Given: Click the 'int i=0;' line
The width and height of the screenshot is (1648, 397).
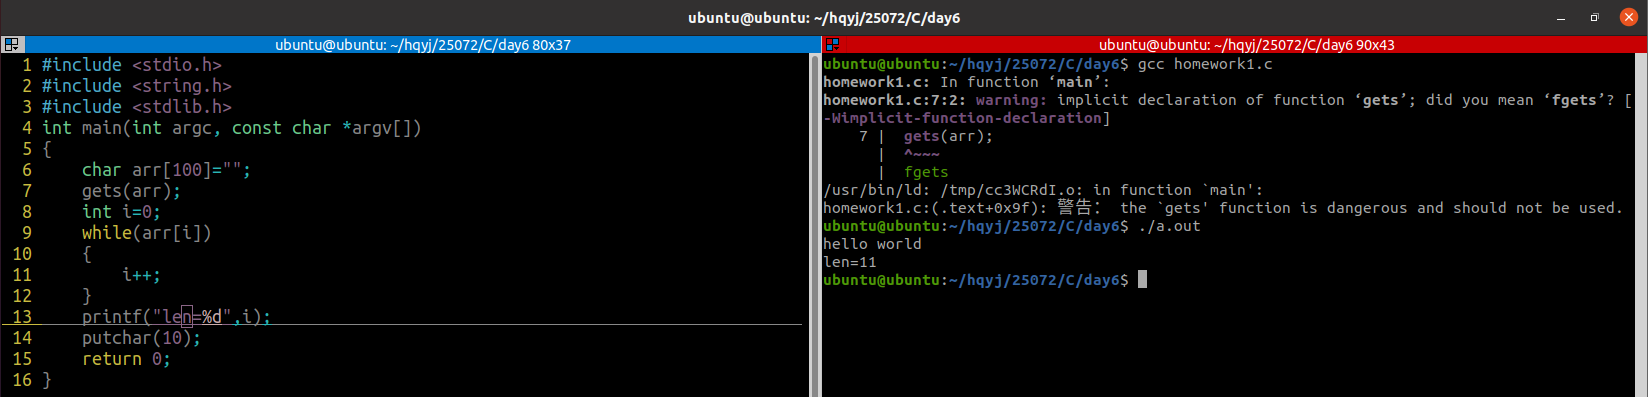Looking at the screenshot, I should [x=121, y=212].
